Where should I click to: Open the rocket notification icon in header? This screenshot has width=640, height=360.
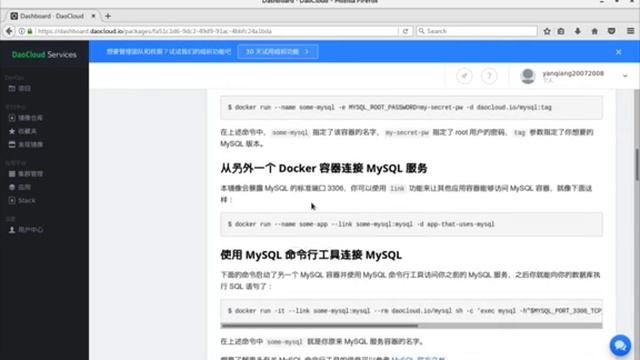click(x=464, y=76)
